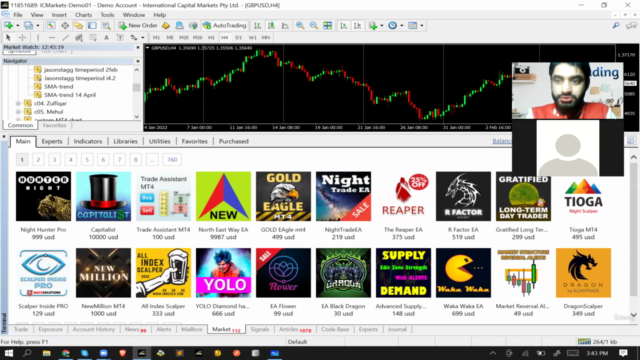Toggle the Navigator folder-star icon
The image size is (640, 360).
78,25
